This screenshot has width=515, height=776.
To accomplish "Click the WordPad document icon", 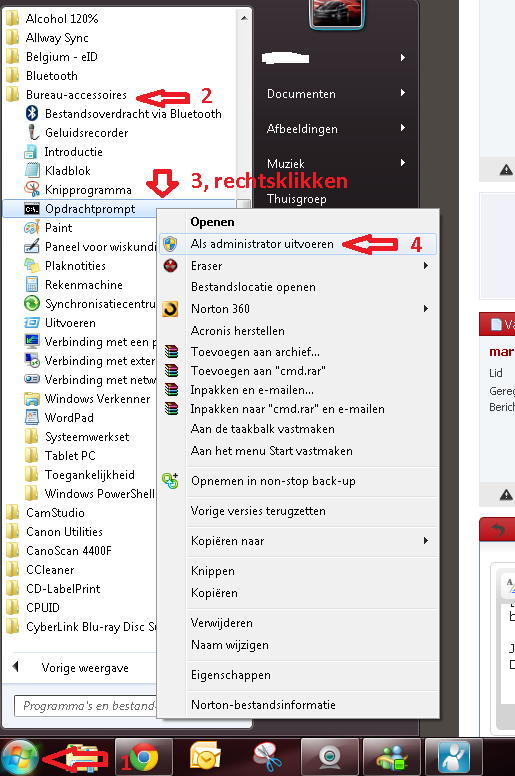I will pyautogui.click(x=32, y=418).
